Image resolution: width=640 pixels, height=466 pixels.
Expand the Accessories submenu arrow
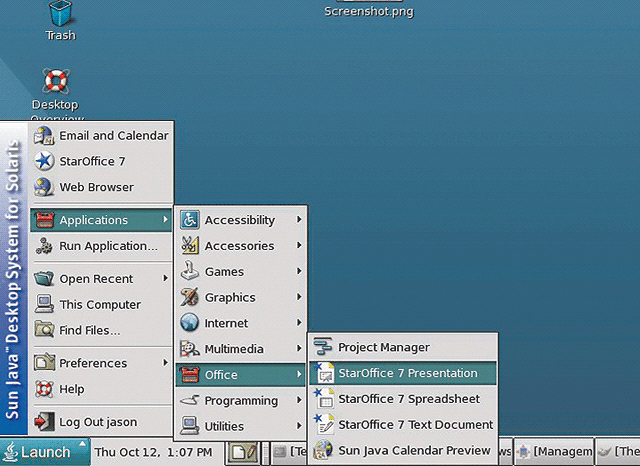click(299, 245)
